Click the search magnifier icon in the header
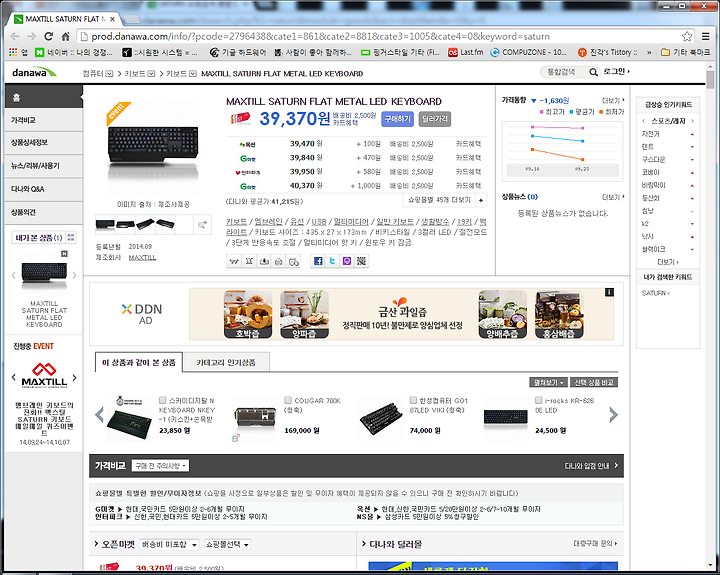 [x=593, y=72]
